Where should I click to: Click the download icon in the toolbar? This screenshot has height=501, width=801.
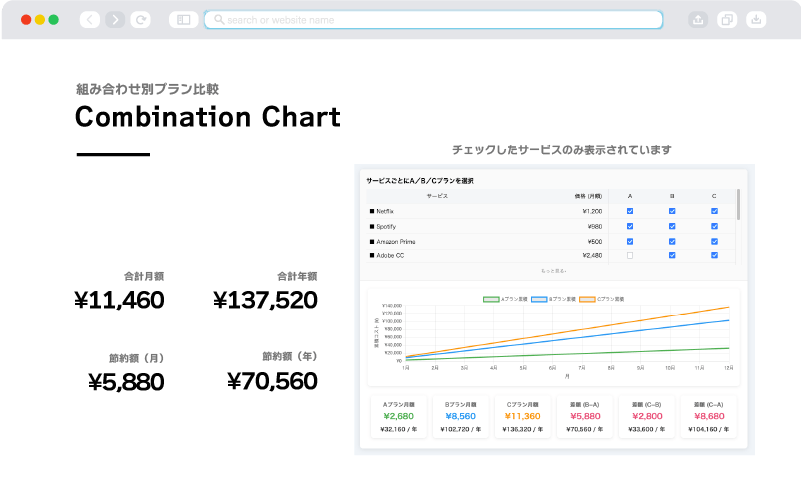756,19
